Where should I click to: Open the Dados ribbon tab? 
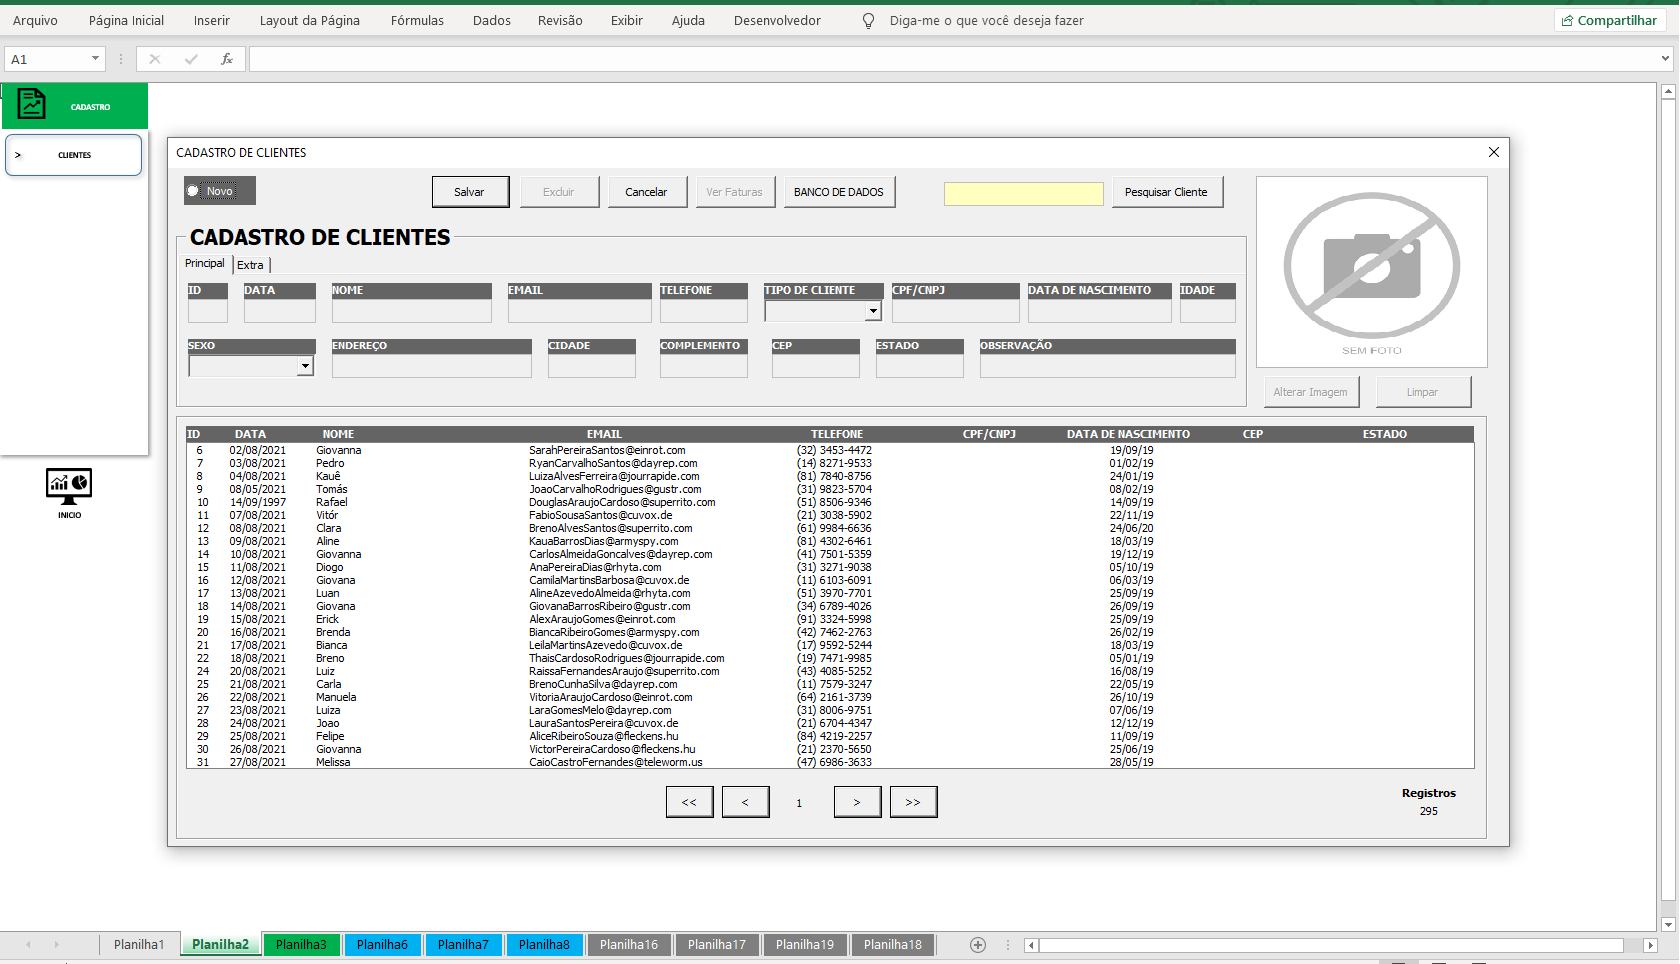point(492,20)
